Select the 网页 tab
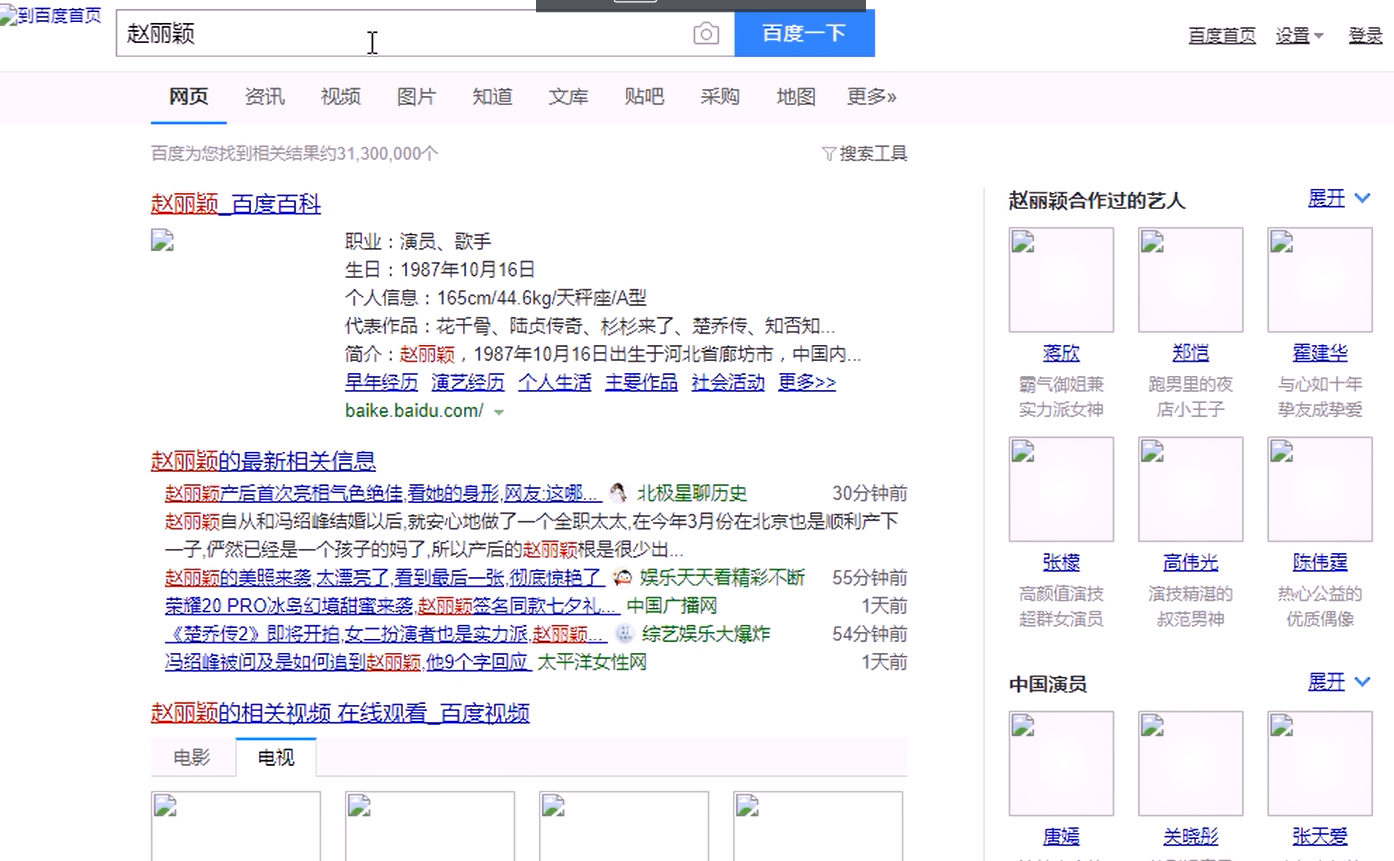Image resolution: width=1394 pixels, height=861 pixels. [189, 97]
